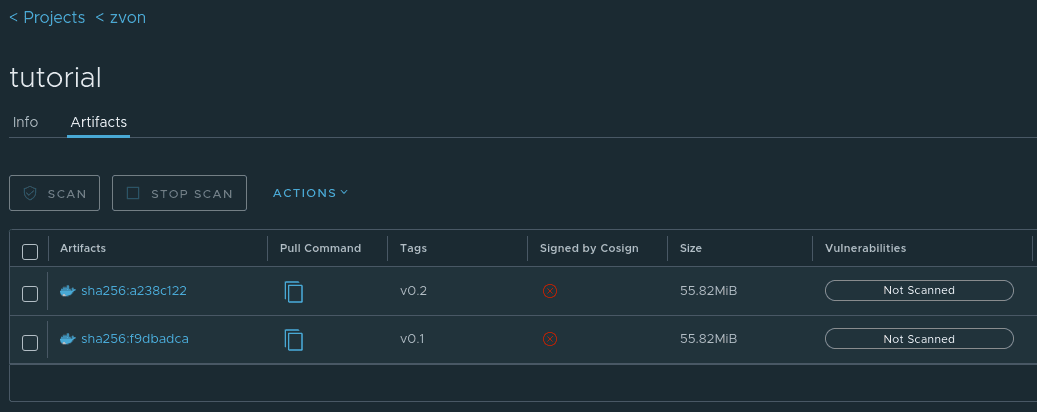Select all artifacts with the header checkbox
This screenshot has height=412, width=1037.
30,251
